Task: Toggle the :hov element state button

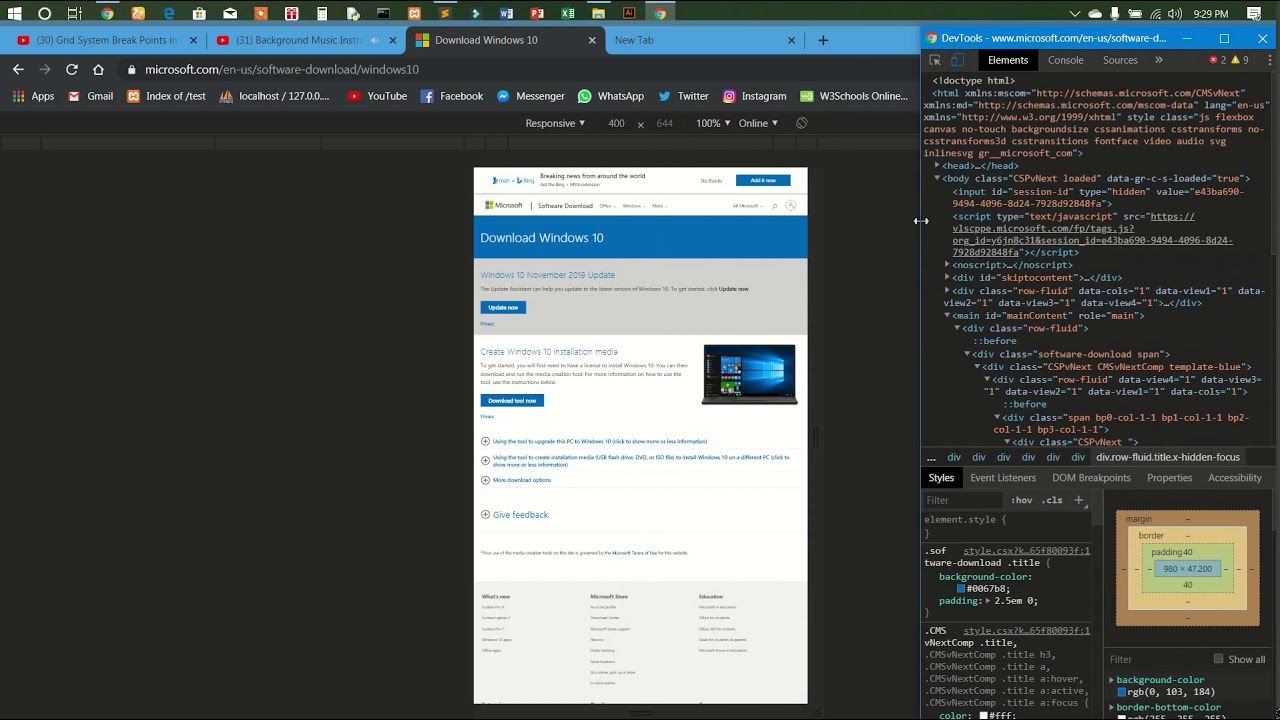Action: coord(1021,500)
